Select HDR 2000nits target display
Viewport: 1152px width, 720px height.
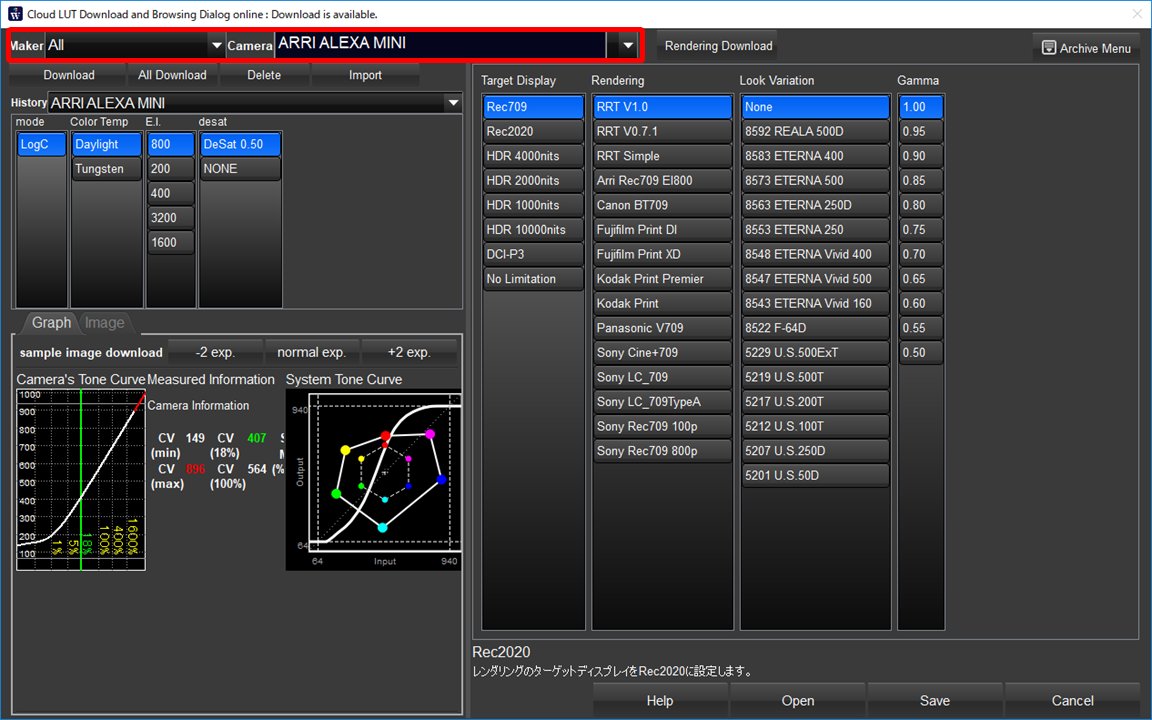[533, 181]
